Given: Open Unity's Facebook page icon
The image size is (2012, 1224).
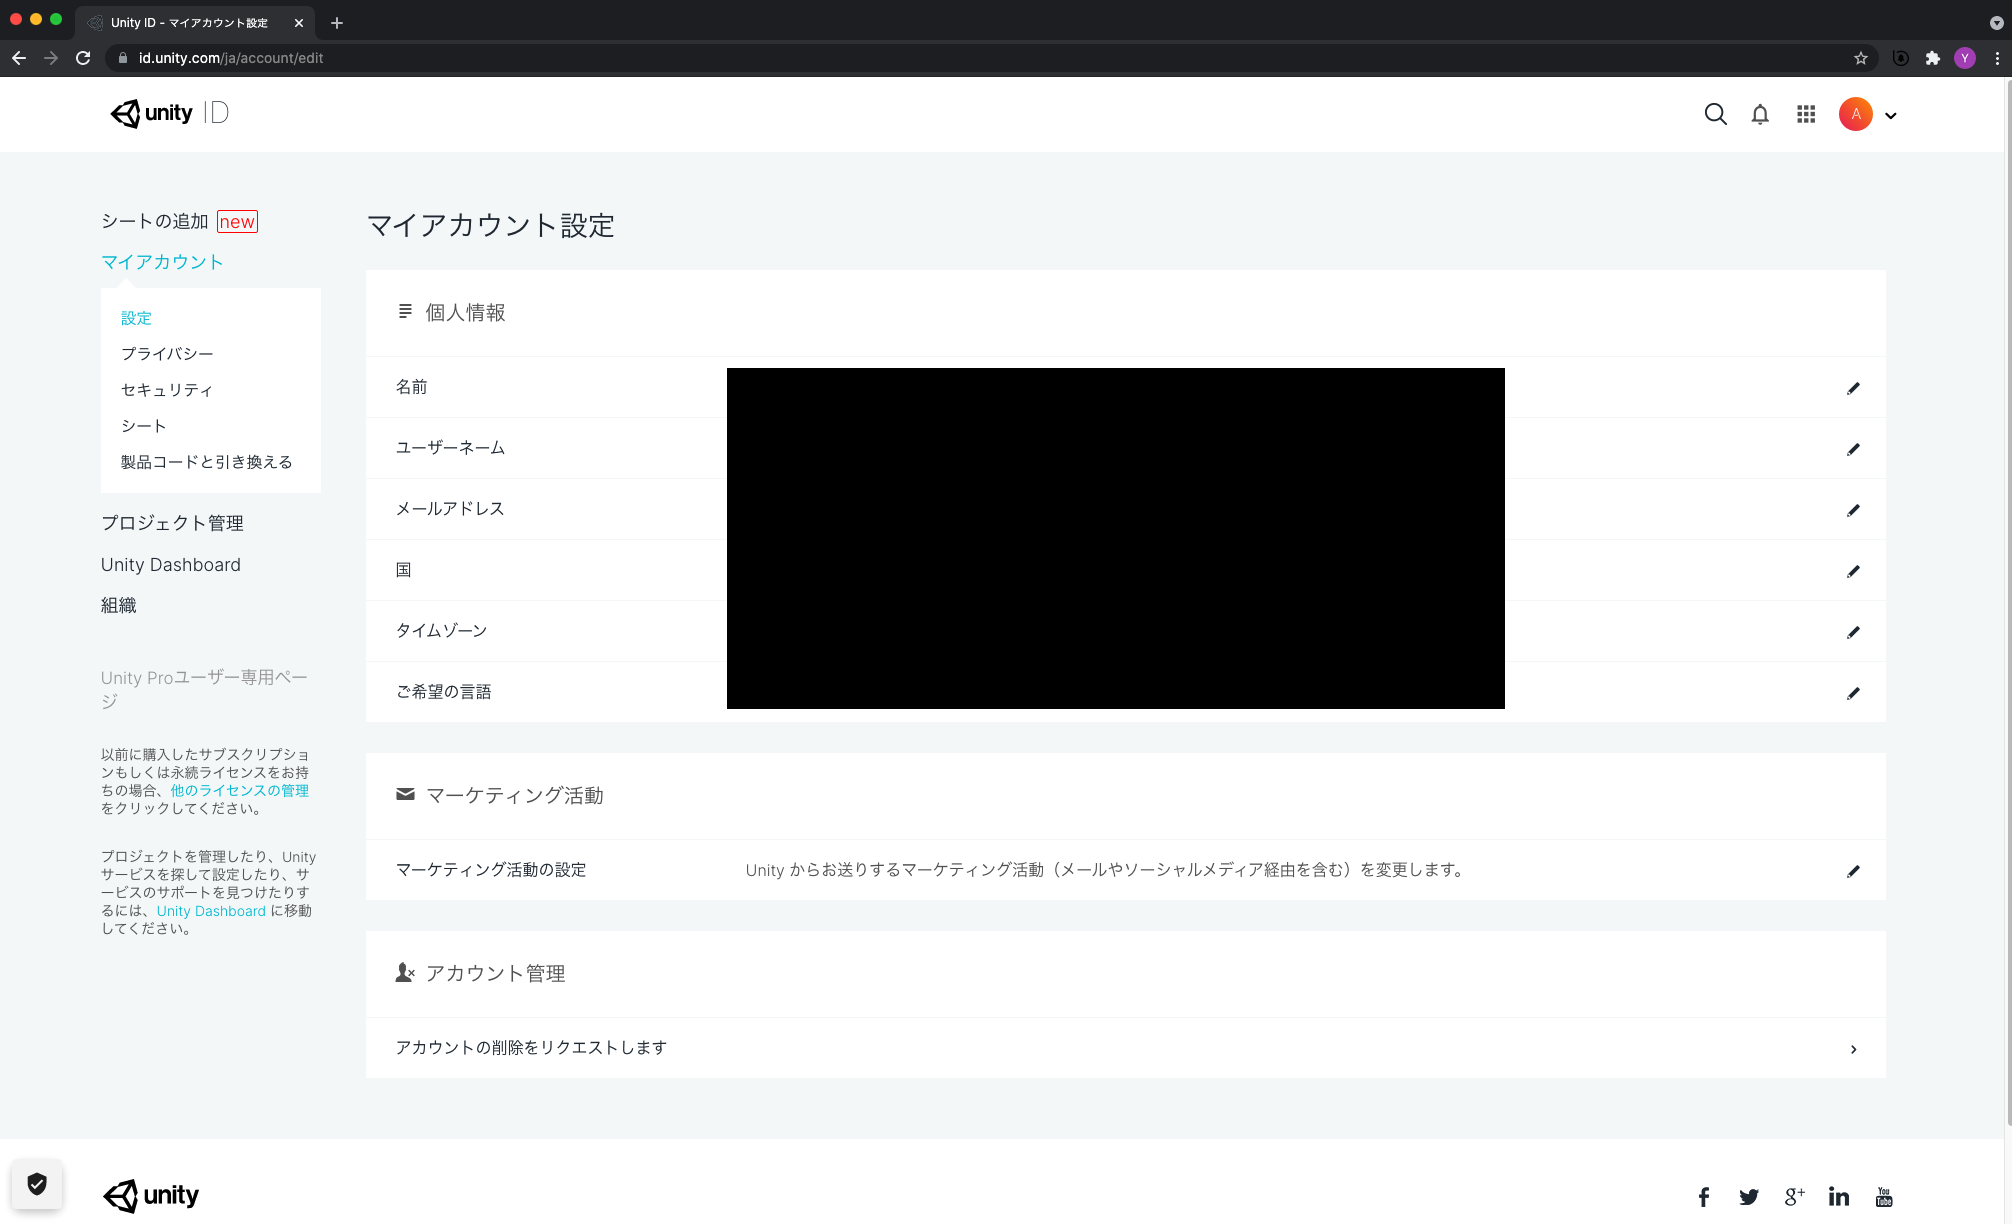Looking at the screenshot, I should pos(1704,1197).
